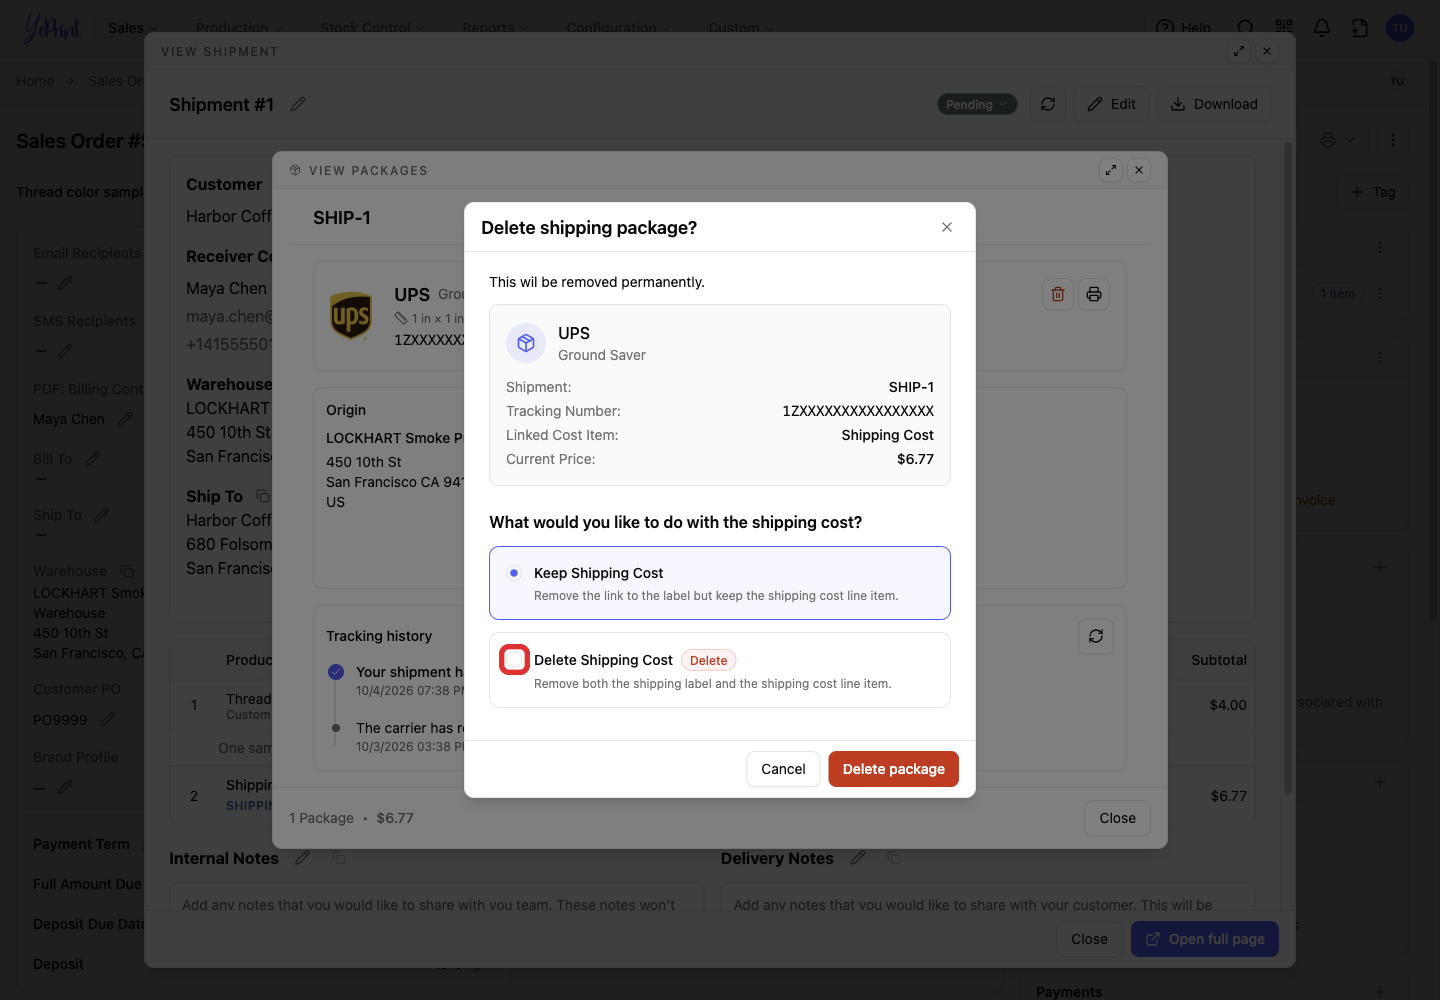Open the Configuration menu
1440x1000 pixels.
click(618, 28)
